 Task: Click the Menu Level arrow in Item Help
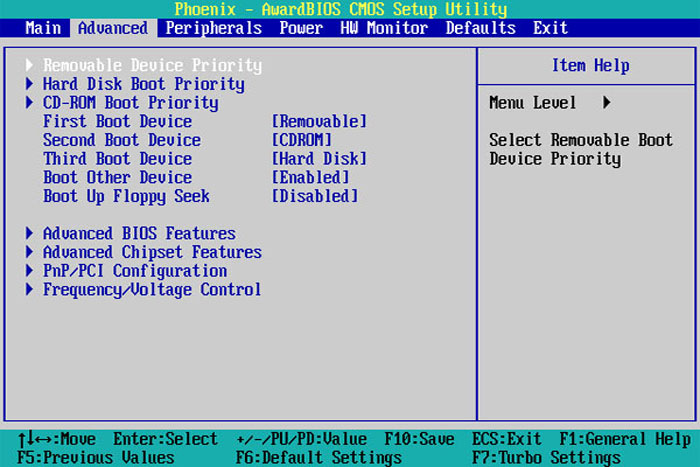[x=607, y=103]
